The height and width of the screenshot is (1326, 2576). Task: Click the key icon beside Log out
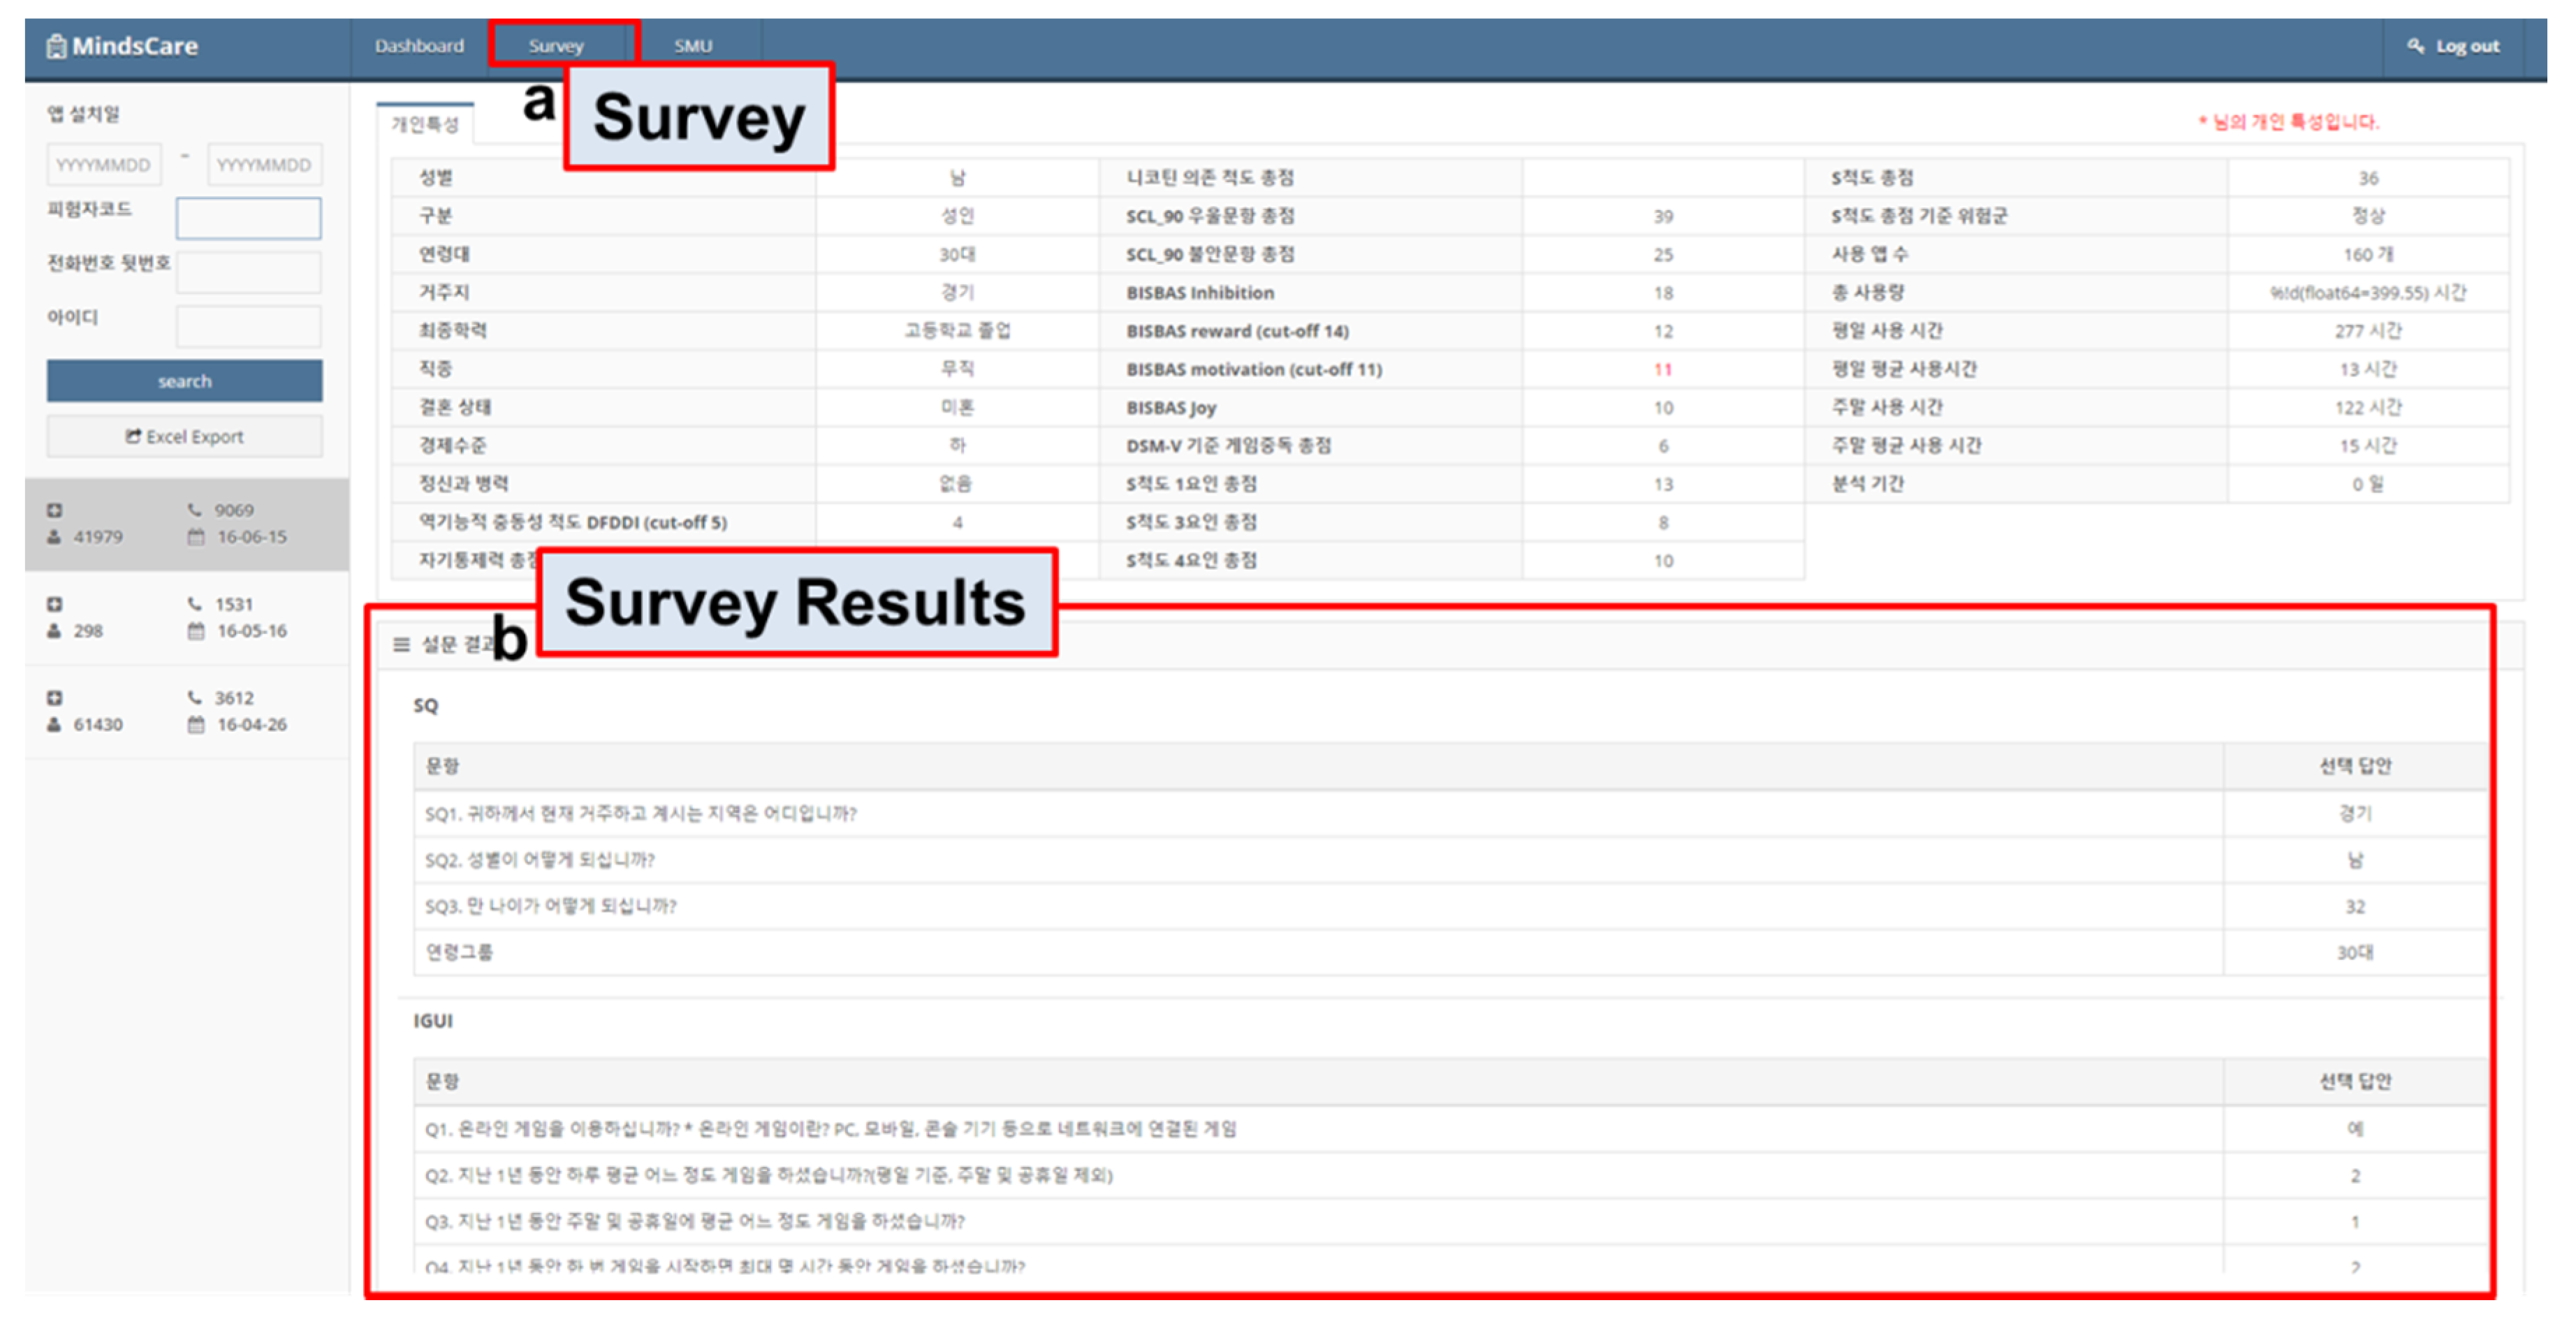click(x=2415, y=46)
